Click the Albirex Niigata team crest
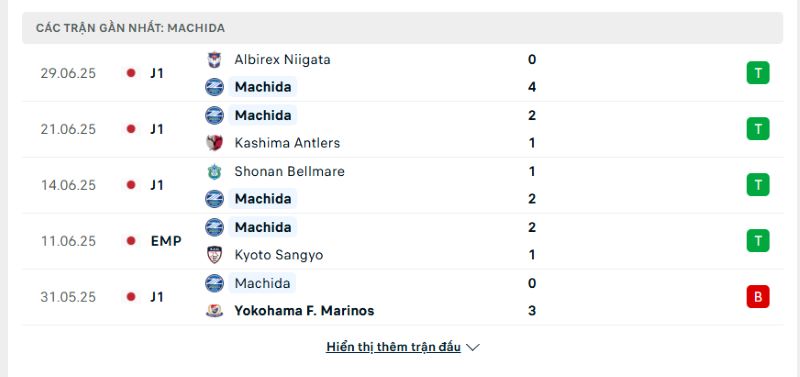The height and width of the screenshot is (377, 800). [214, 60]
